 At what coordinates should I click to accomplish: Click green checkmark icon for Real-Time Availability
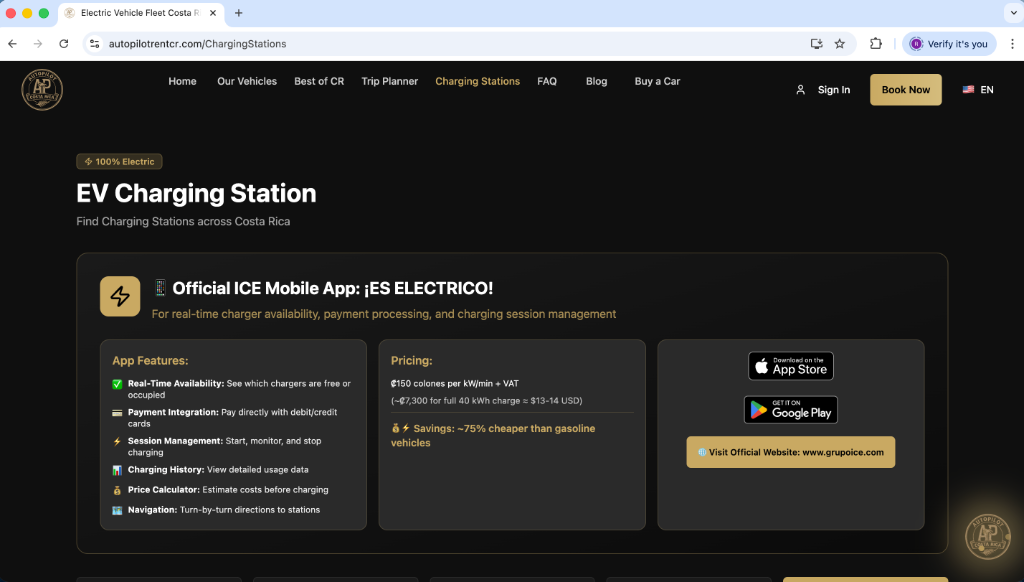pyautogui.click(x=117, y=384)
